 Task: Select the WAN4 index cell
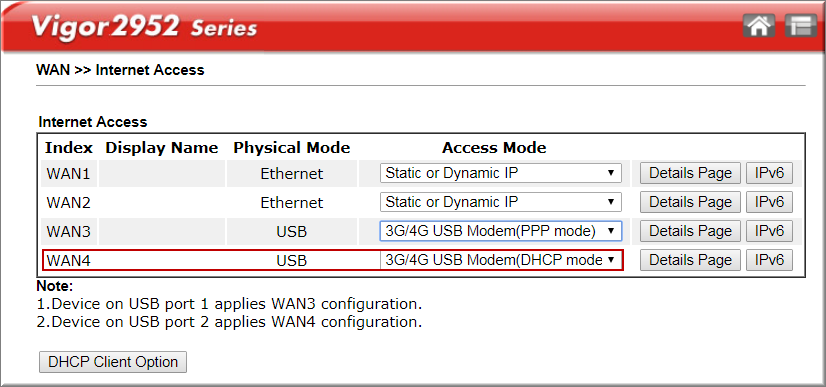tap(68, 260)
